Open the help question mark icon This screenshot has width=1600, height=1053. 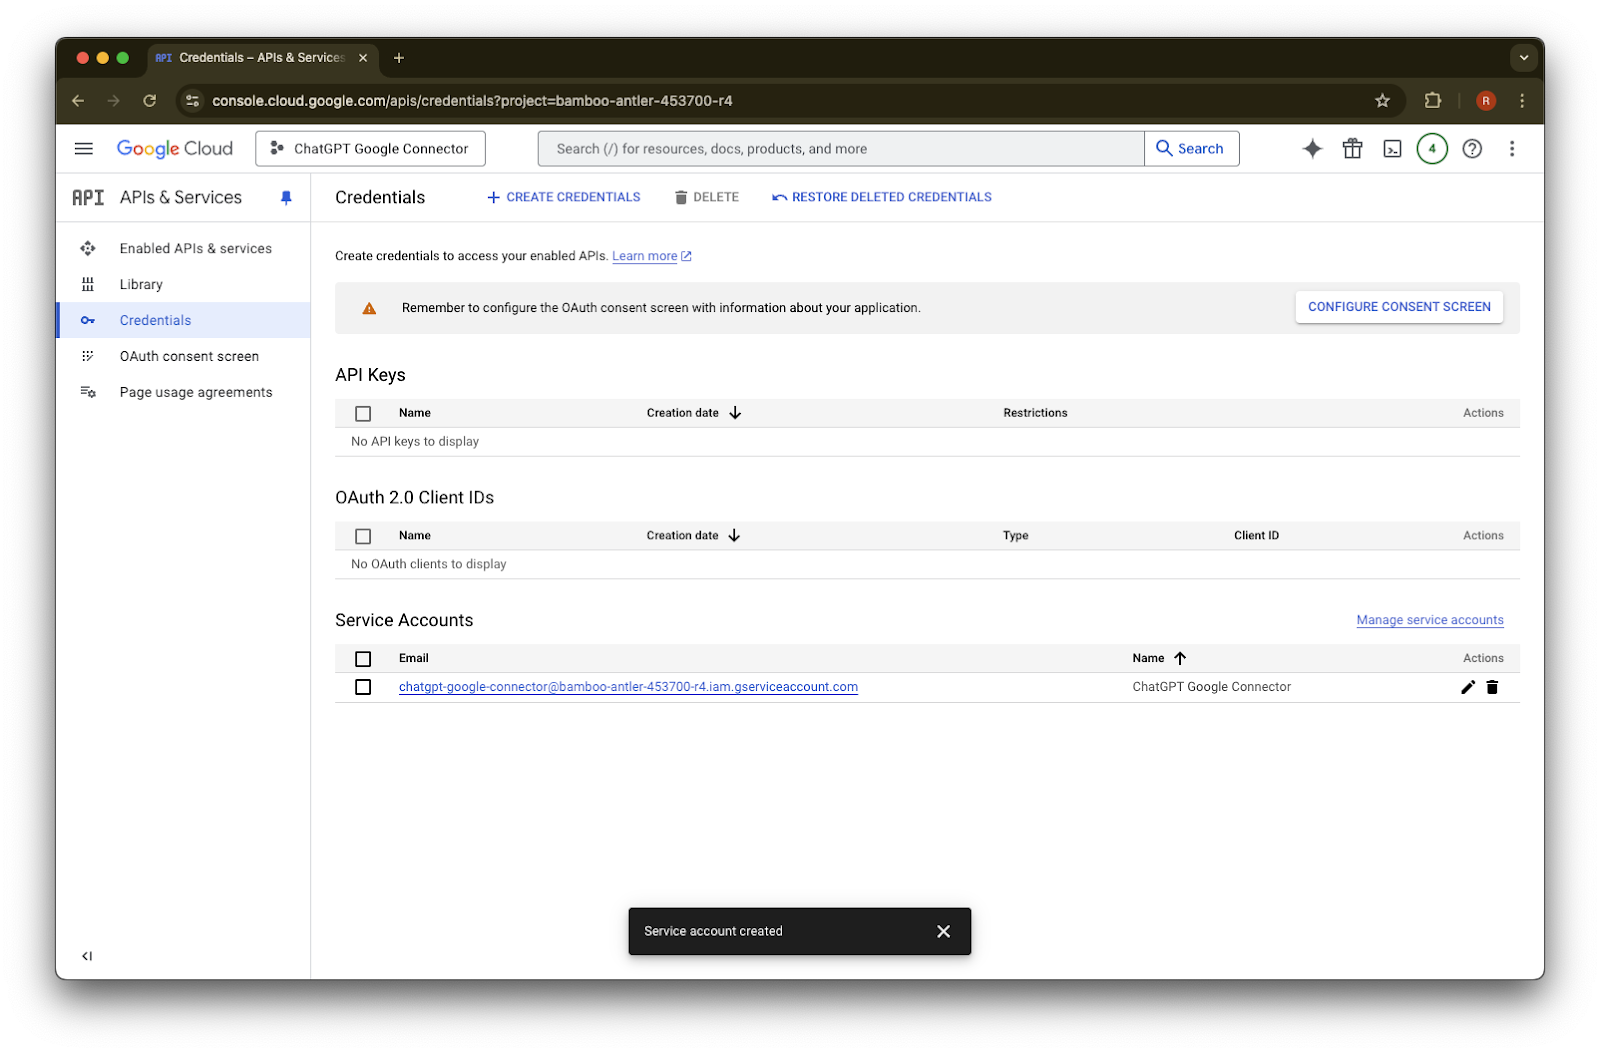(1472, 149)
